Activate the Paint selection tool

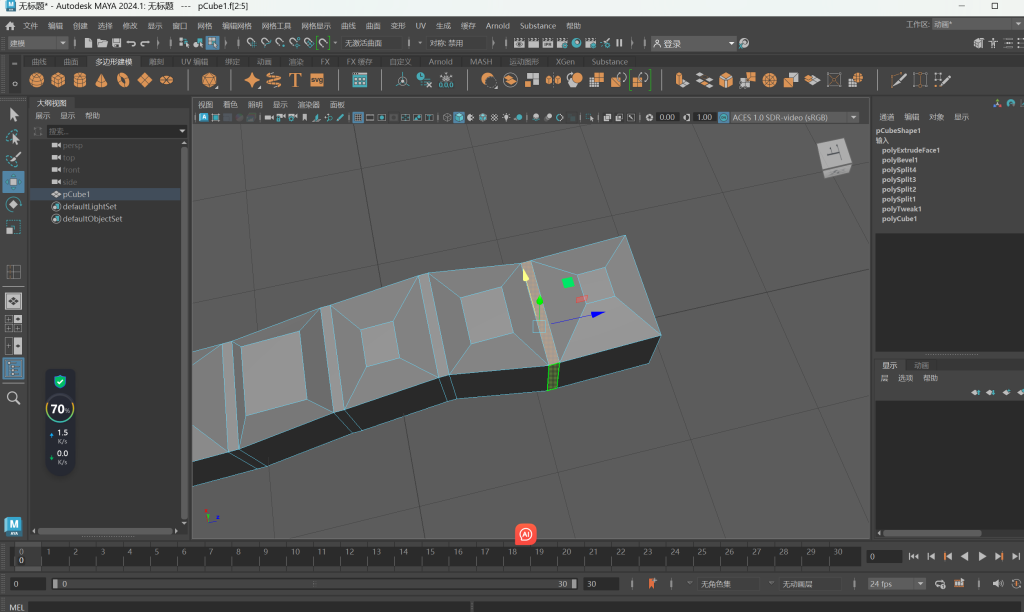pos(14,159)
